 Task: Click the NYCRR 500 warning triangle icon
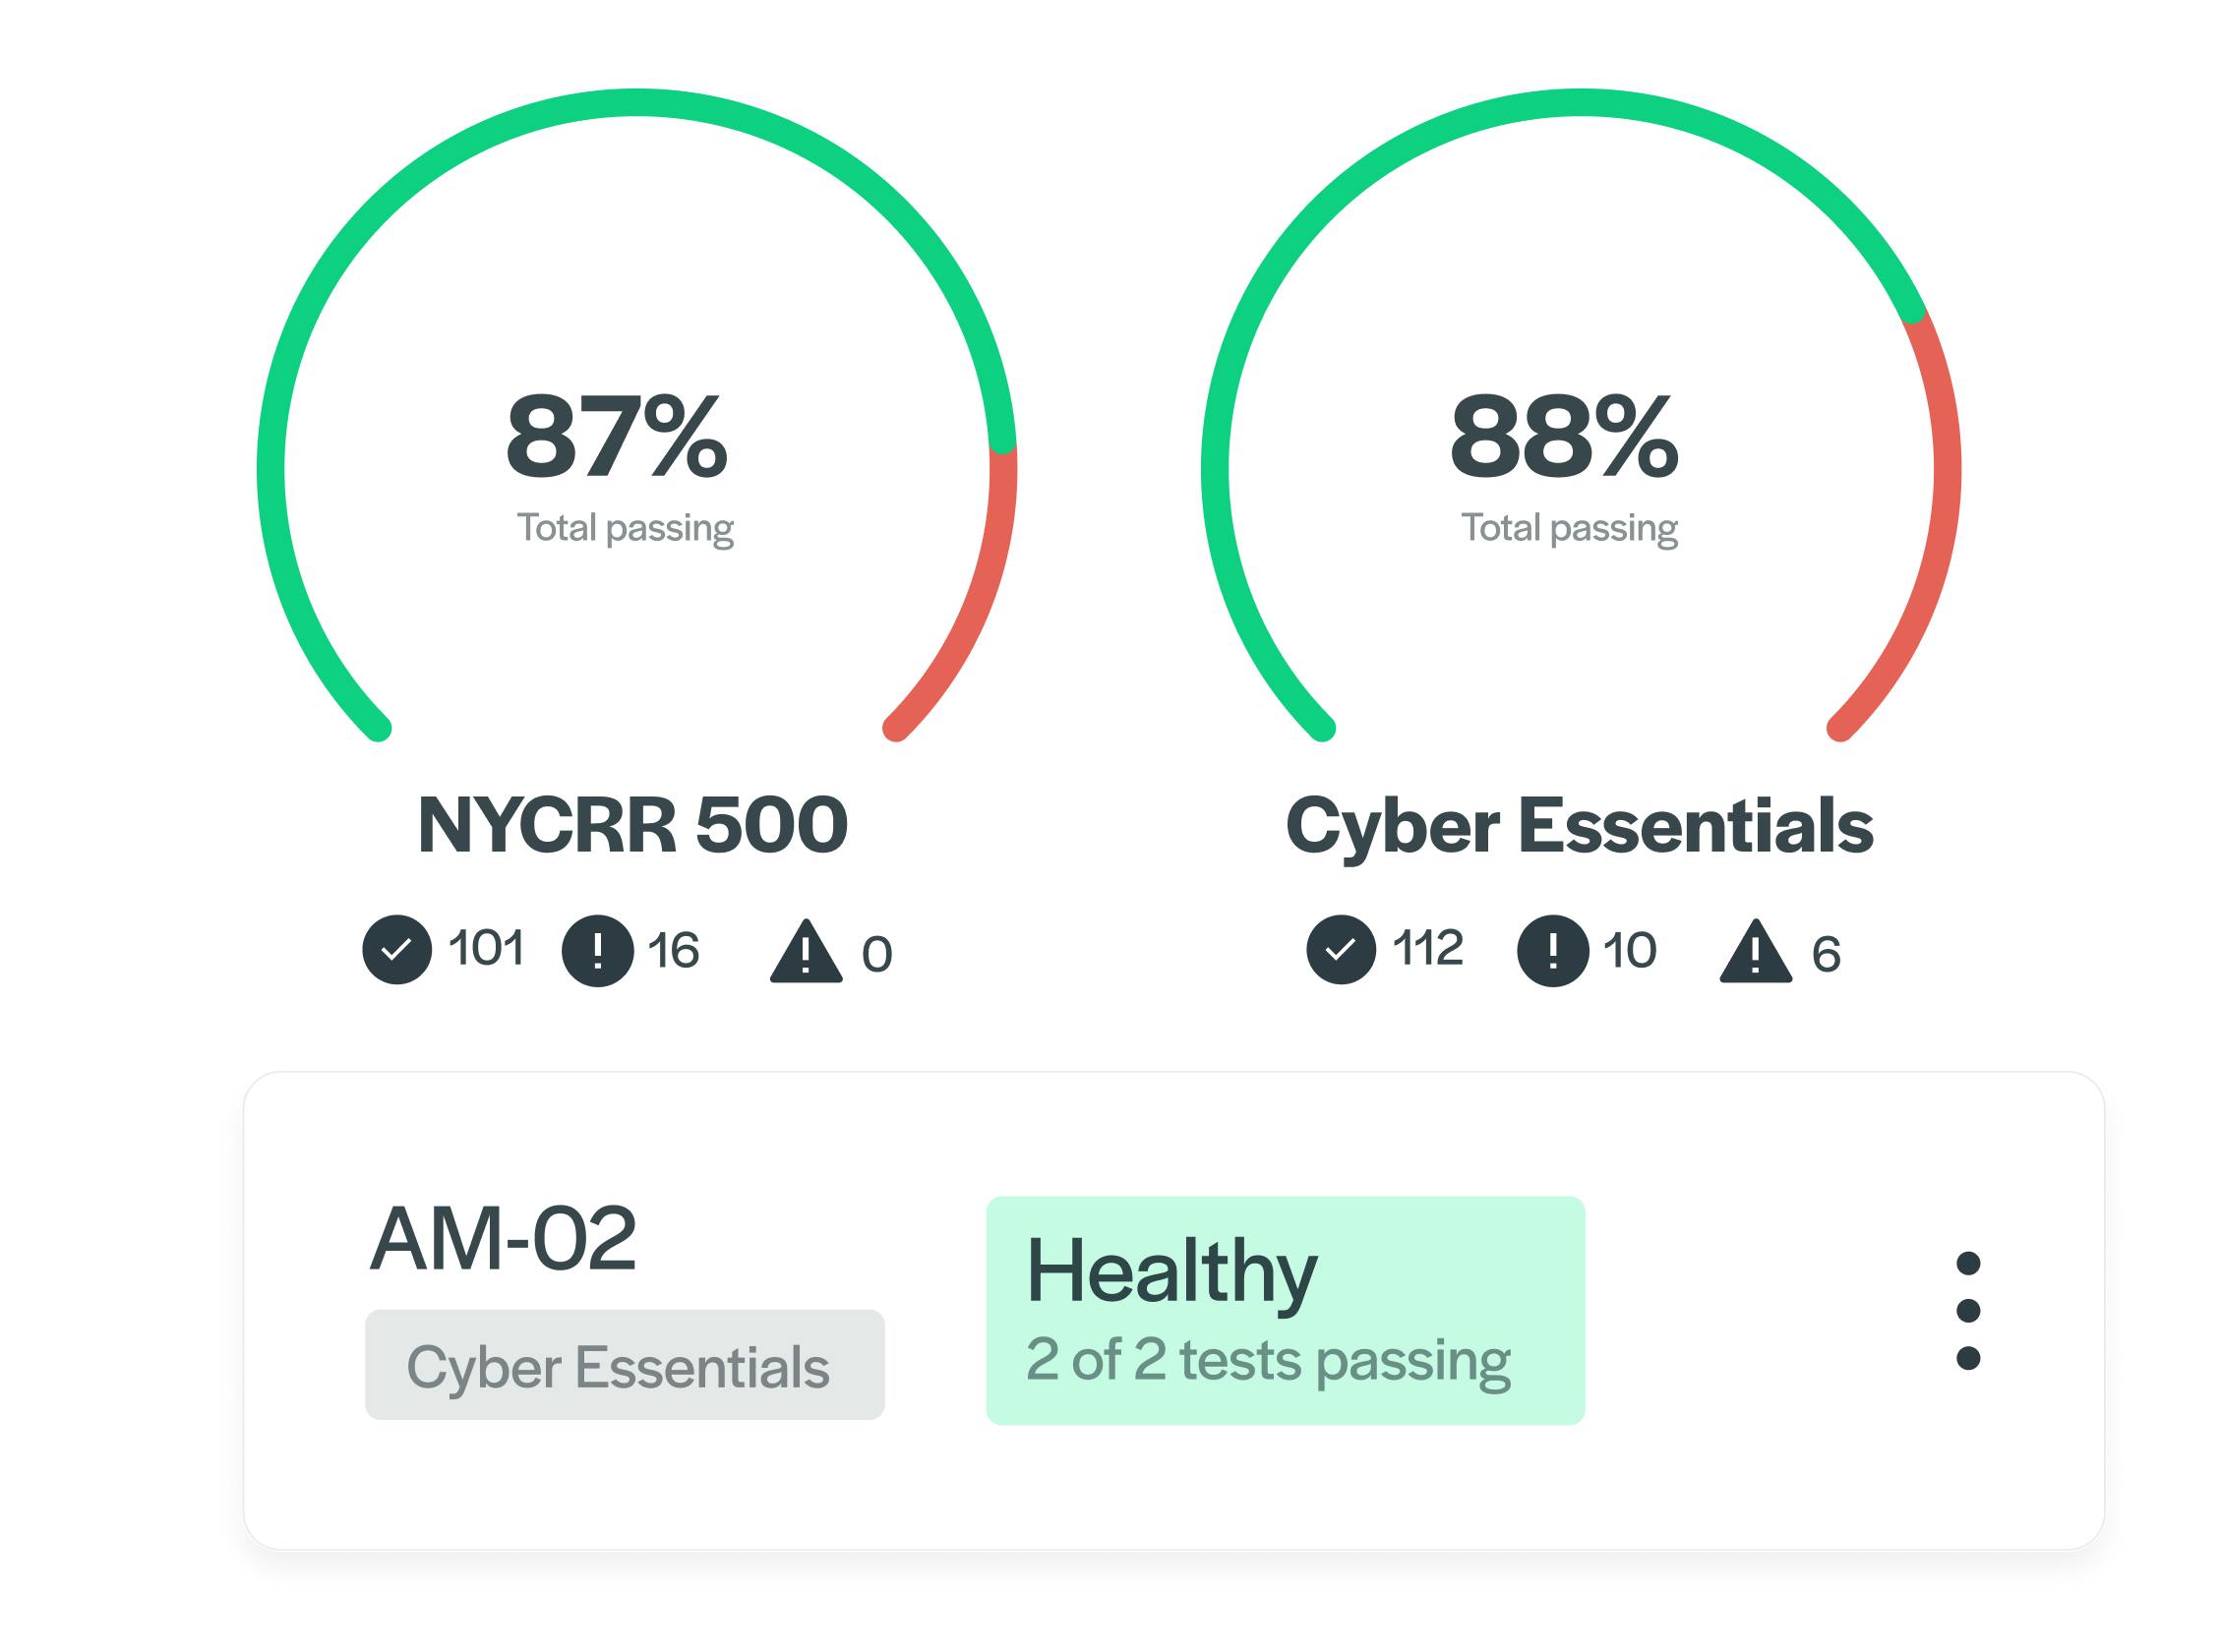[806, 952]
